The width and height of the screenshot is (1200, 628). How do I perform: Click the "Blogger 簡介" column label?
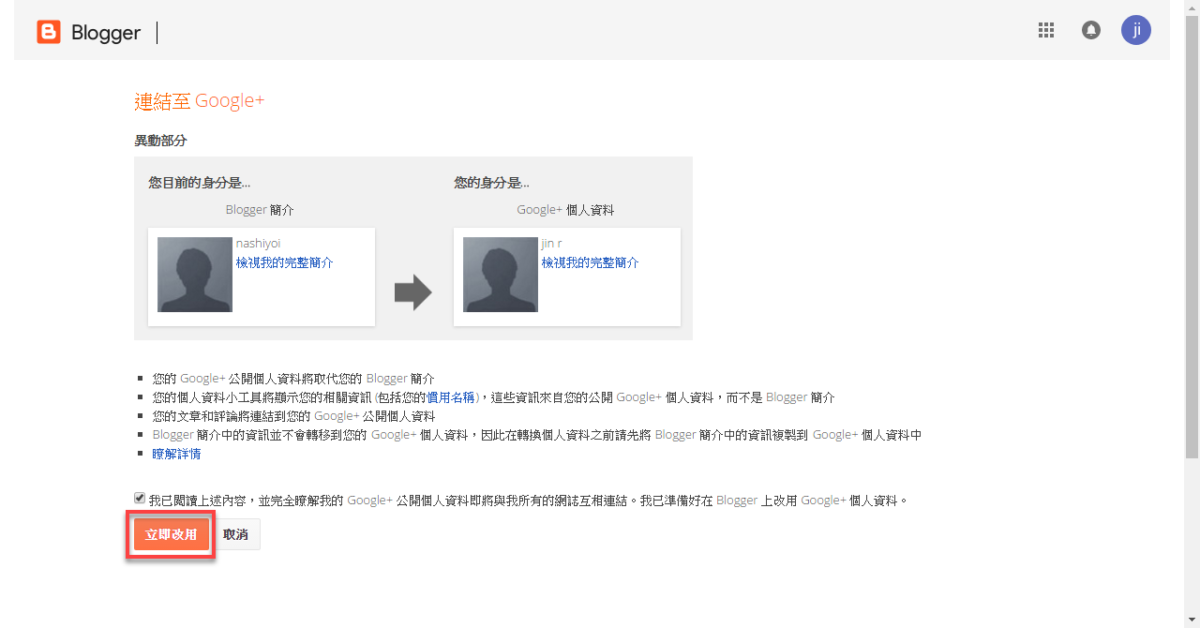click(260, 210)
